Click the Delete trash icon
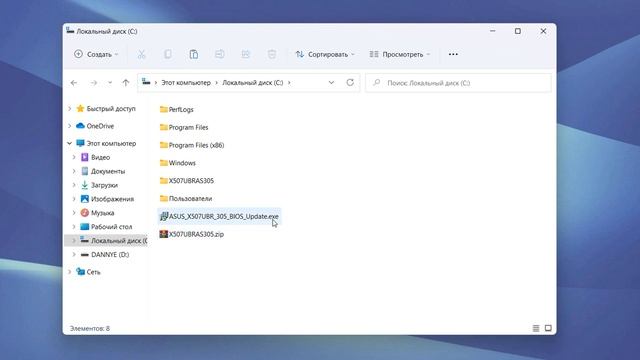This screenshot has width=640, height=360. pyautogui.click(x=272, y=54)
